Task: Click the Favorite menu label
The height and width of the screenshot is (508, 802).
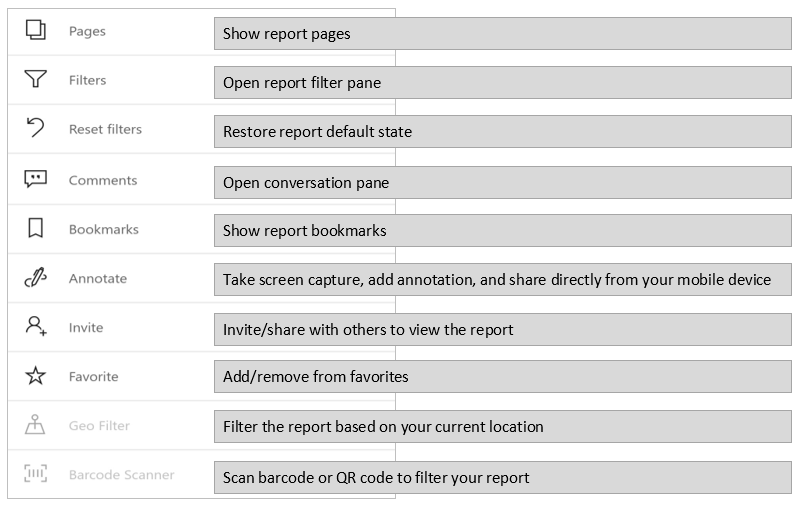Action: pos(94,377)
